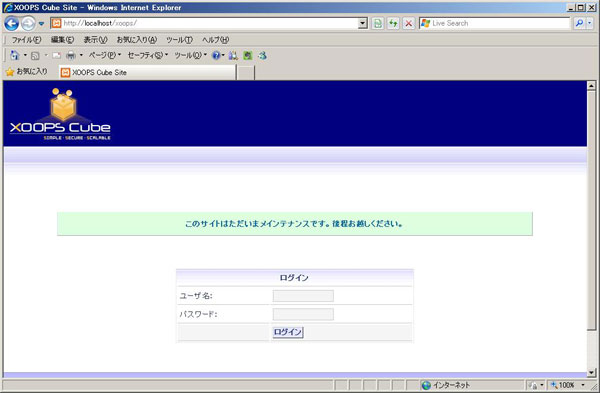
Task: Click the Forward navigation arrow
Action: pos(28,24)
